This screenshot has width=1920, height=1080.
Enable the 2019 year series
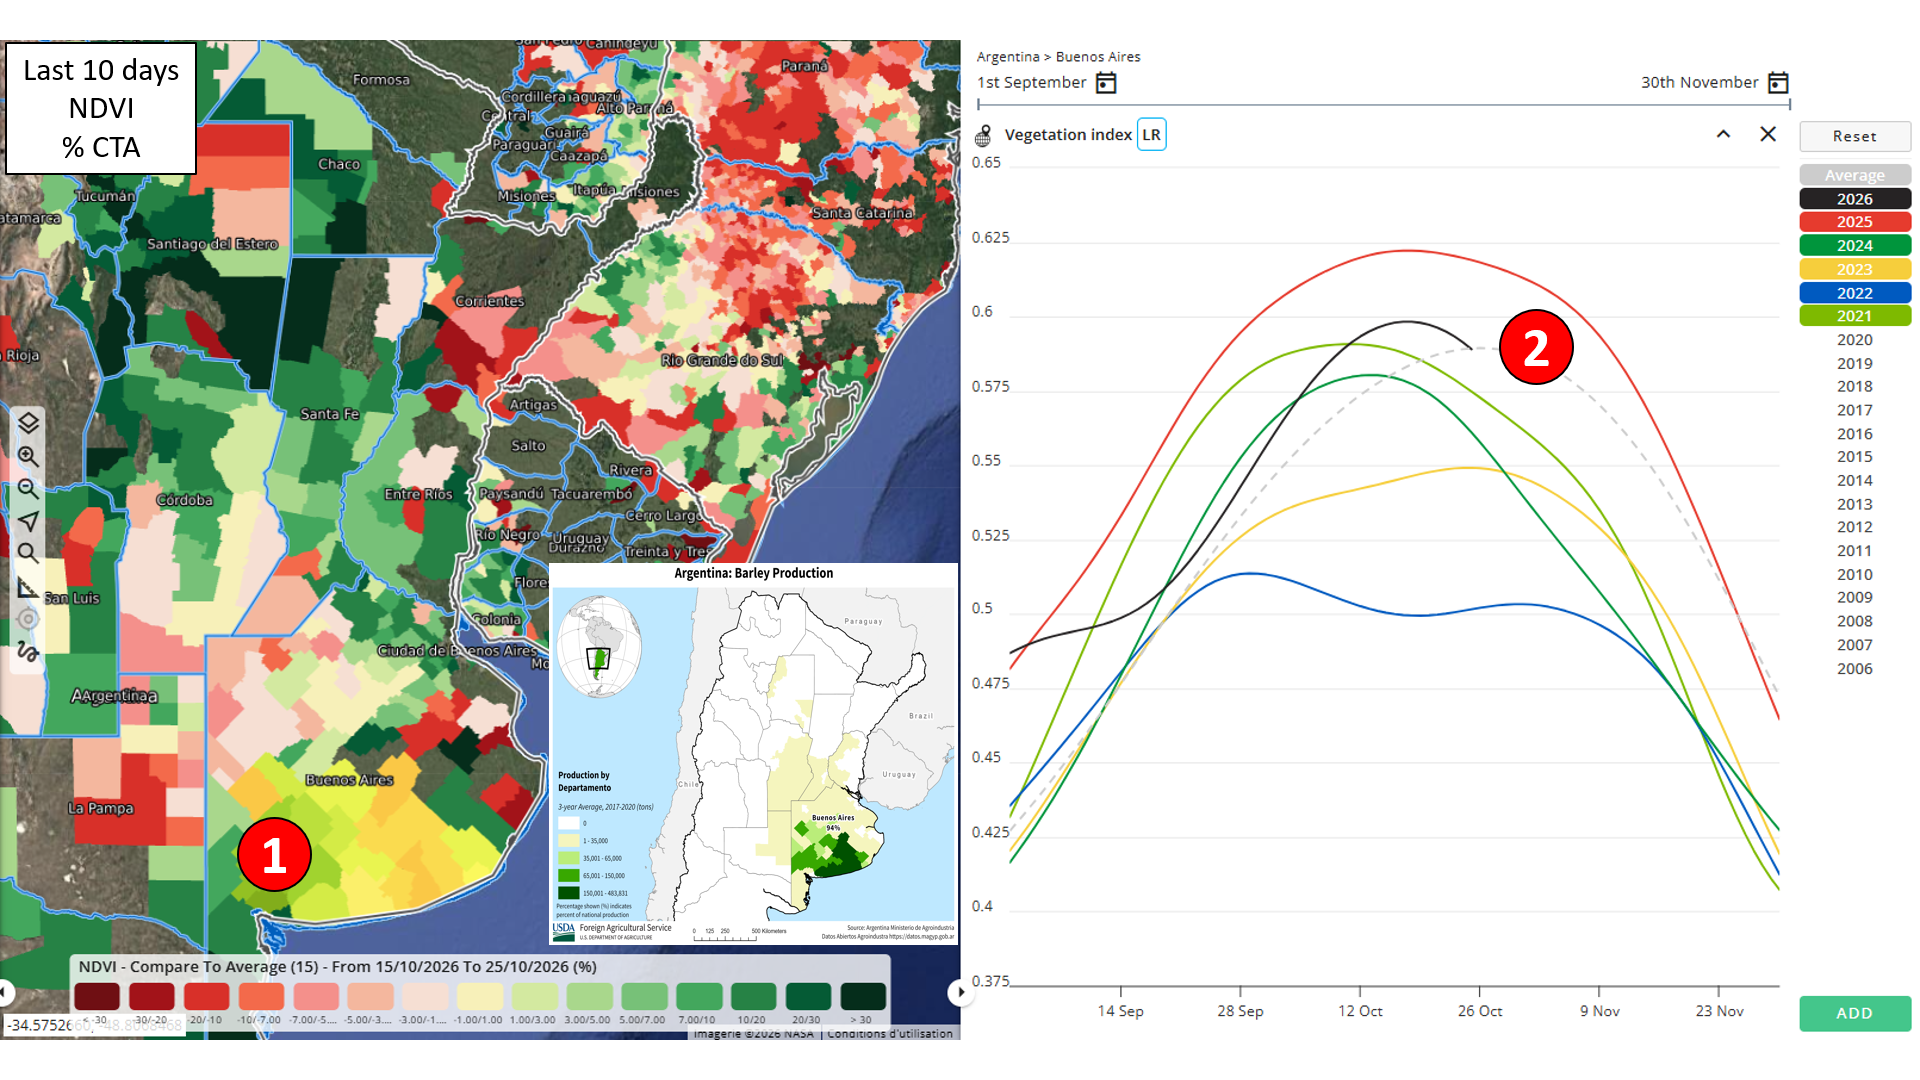click(x=1855, y=364)
